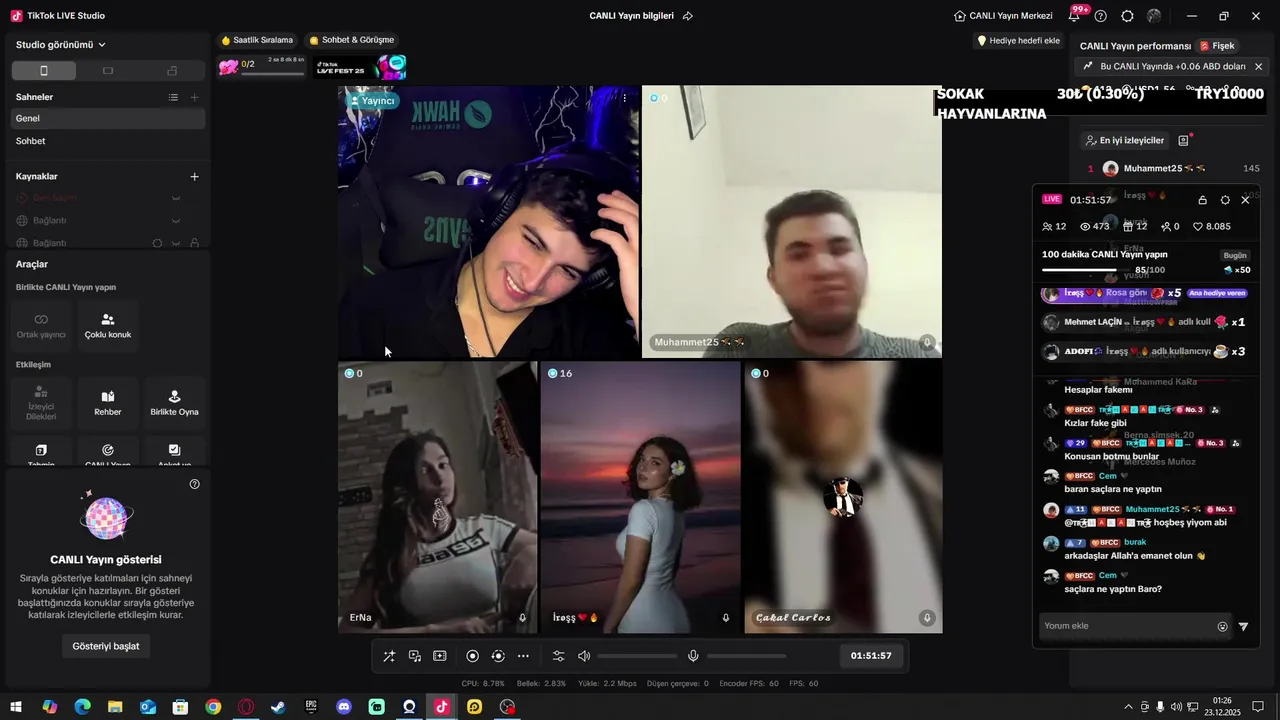Open the magic wand effects tool
The width and height of the screenshot is (1280, 720).
pos(389,656)
